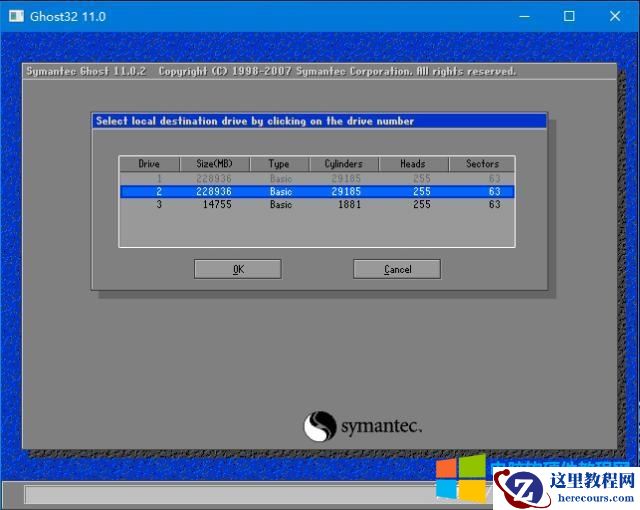Click Basic type in drive 3 row
The height and width of the screenshot is (510, 640).
tap(281, 204)
